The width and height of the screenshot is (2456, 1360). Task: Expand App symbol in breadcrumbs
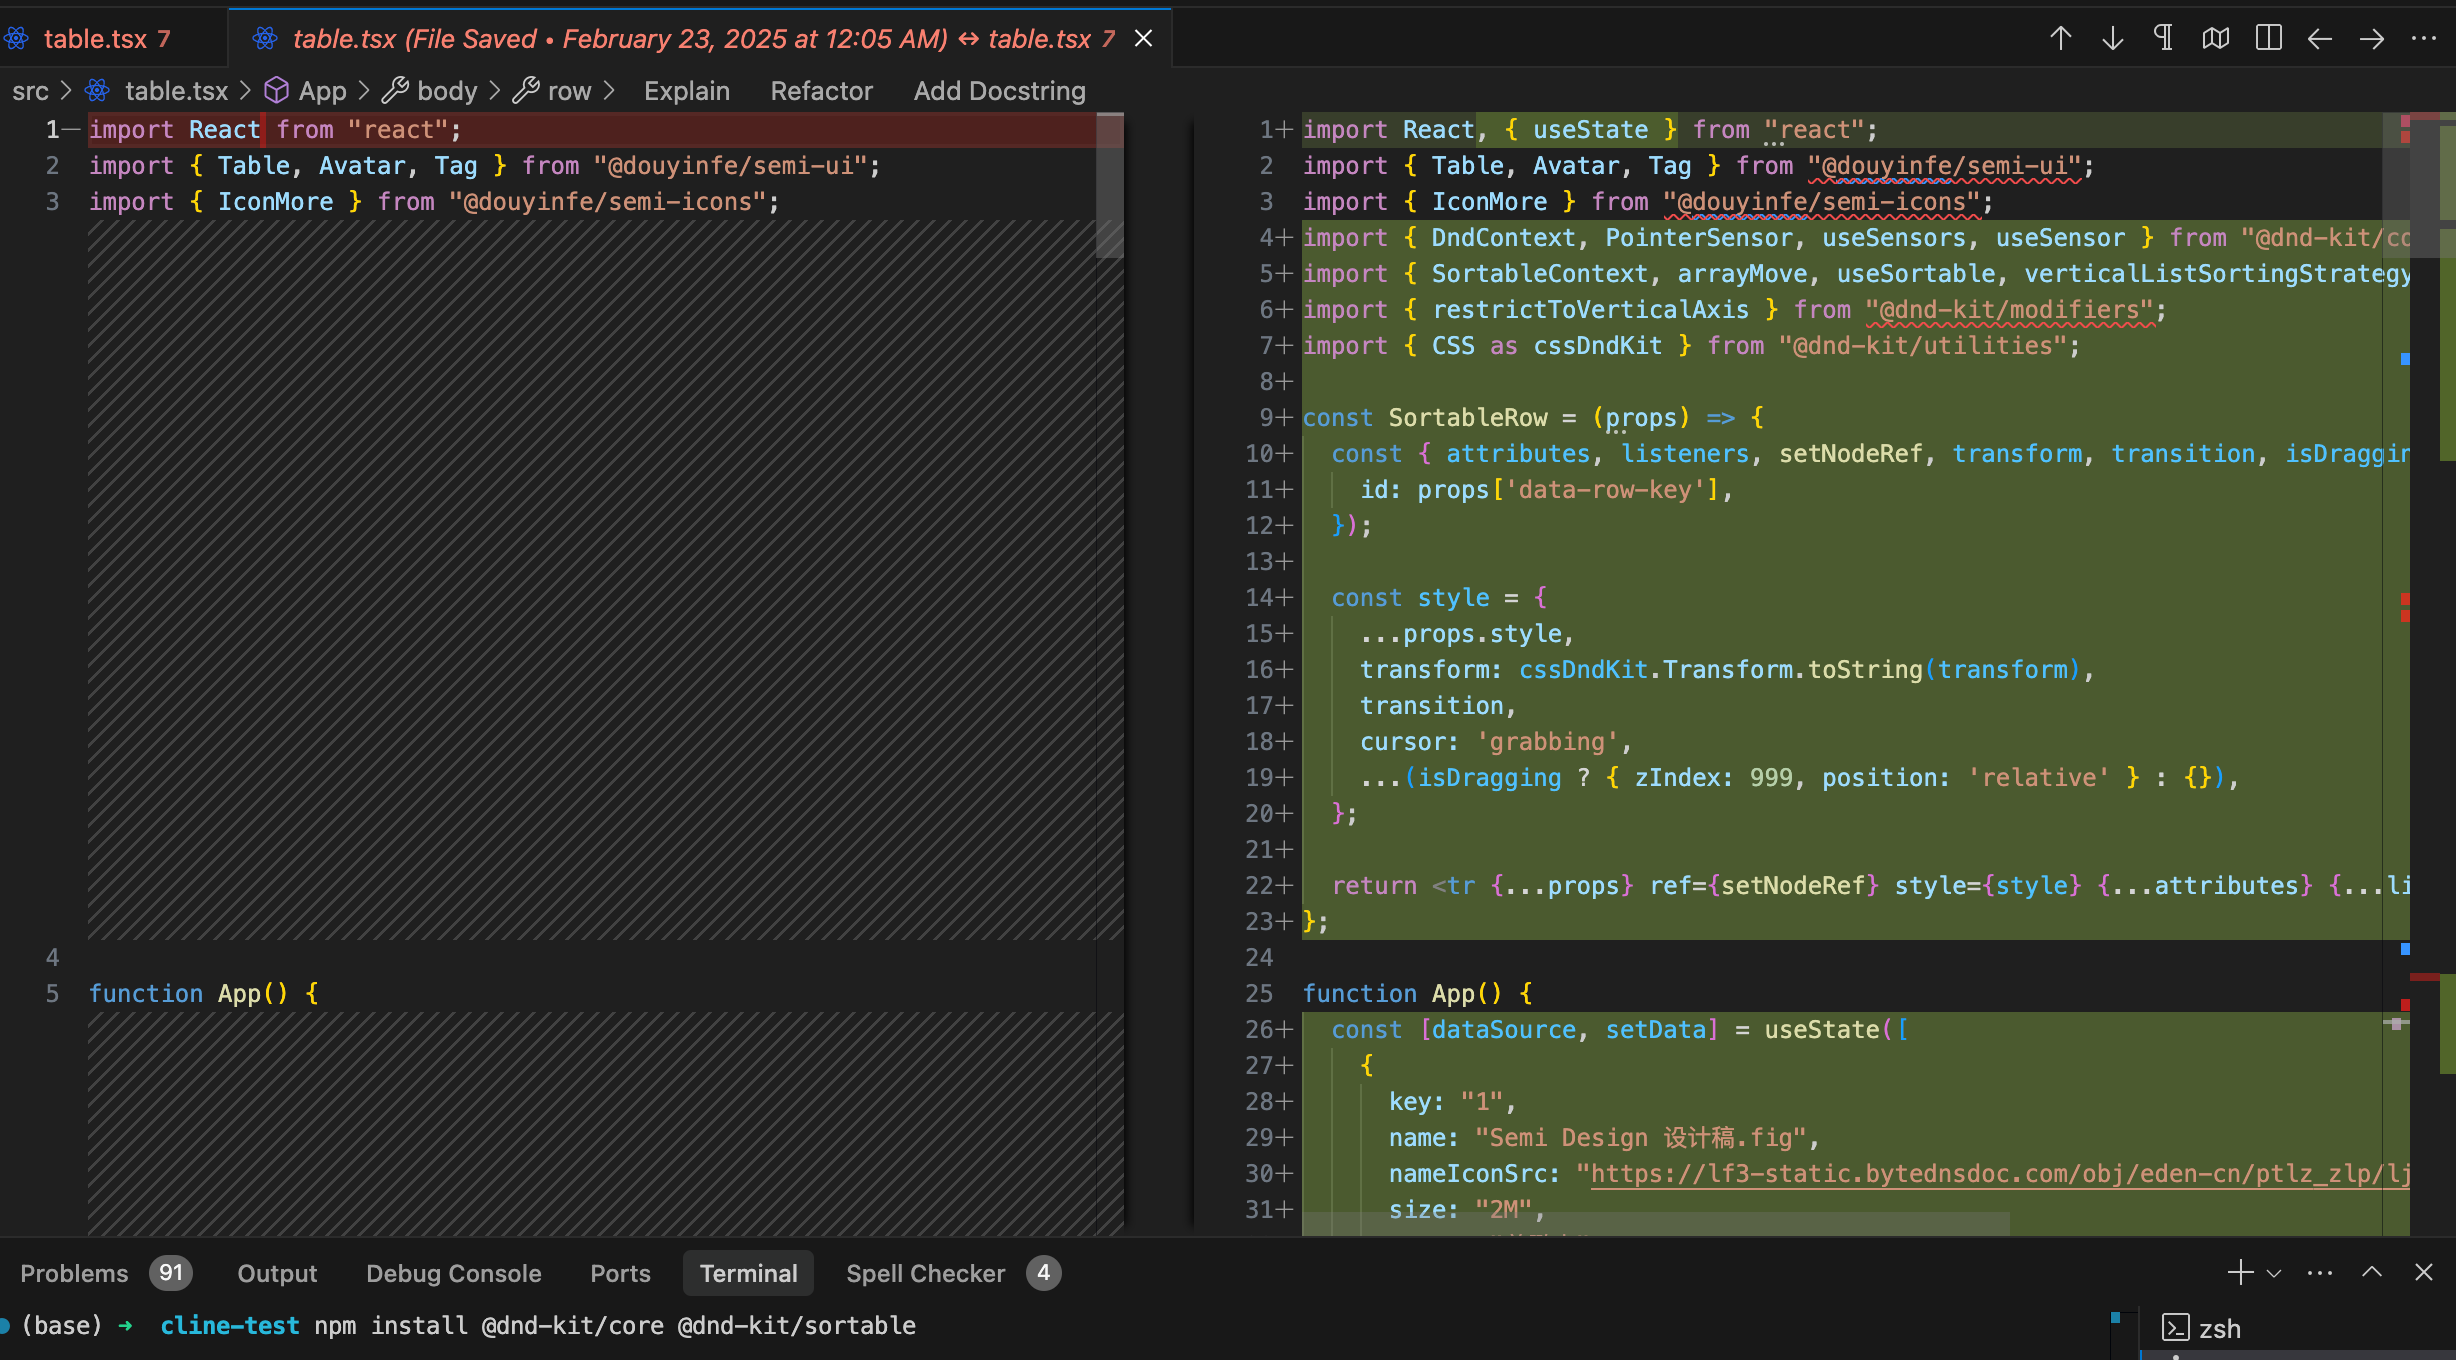pos(322,91)
